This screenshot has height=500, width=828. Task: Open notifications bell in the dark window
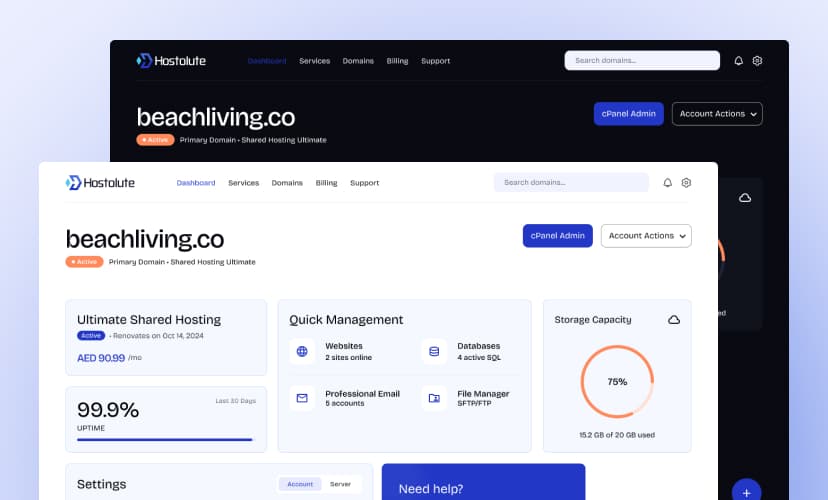(738, 61)
